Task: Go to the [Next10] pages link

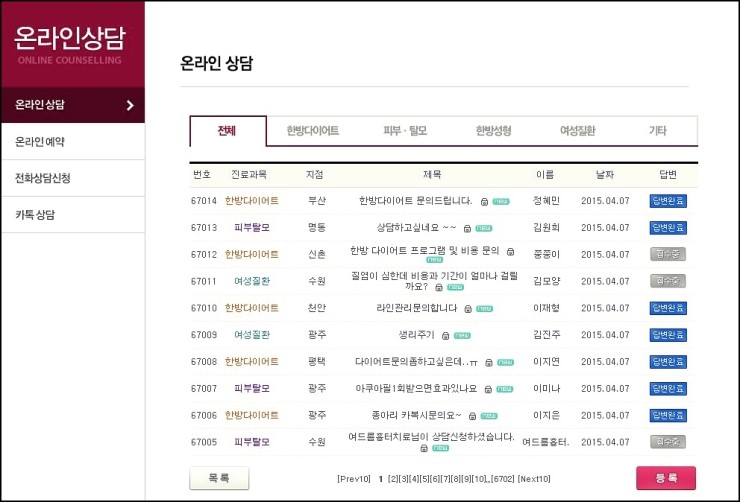Action: click(x=534, y=479)
